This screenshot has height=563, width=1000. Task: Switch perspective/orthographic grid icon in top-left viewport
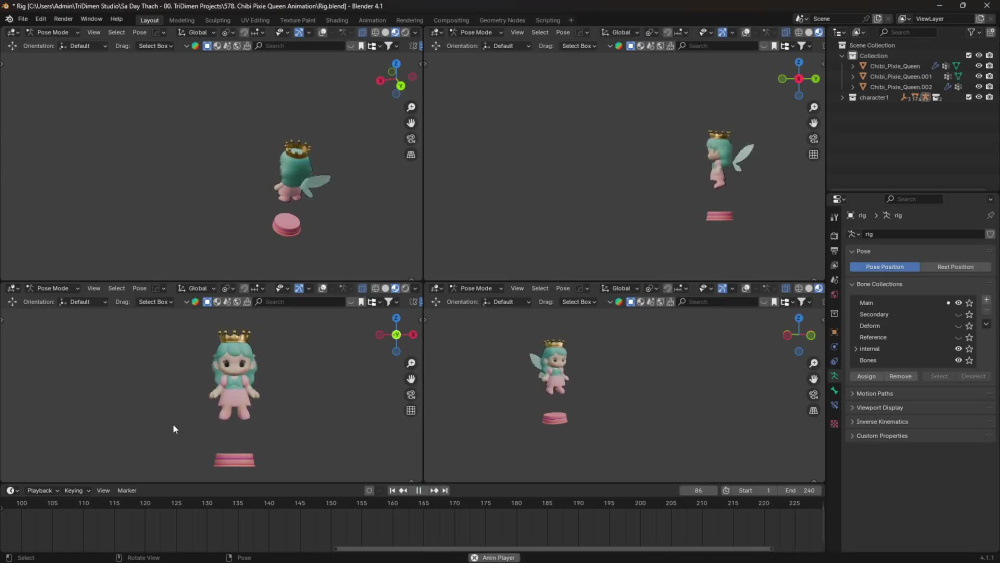[x=411, y=154]
